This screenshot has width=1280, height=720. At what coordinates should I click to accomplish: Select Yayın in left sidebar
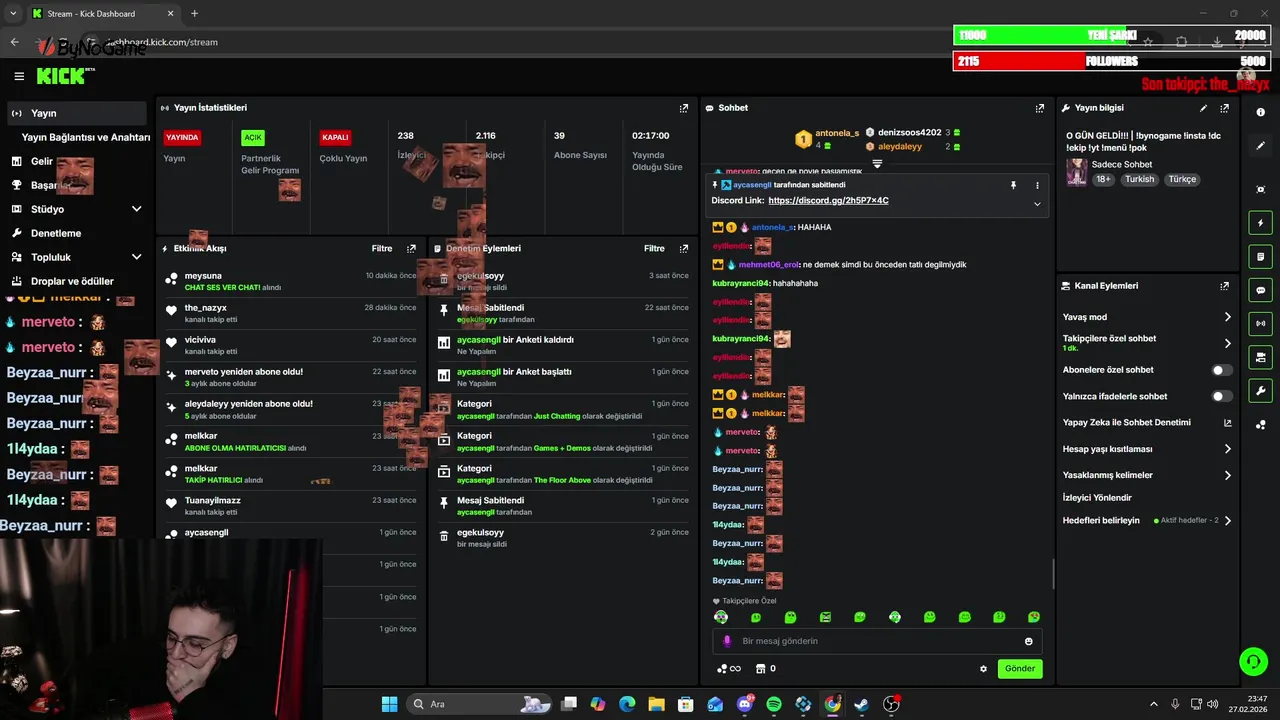77,113
